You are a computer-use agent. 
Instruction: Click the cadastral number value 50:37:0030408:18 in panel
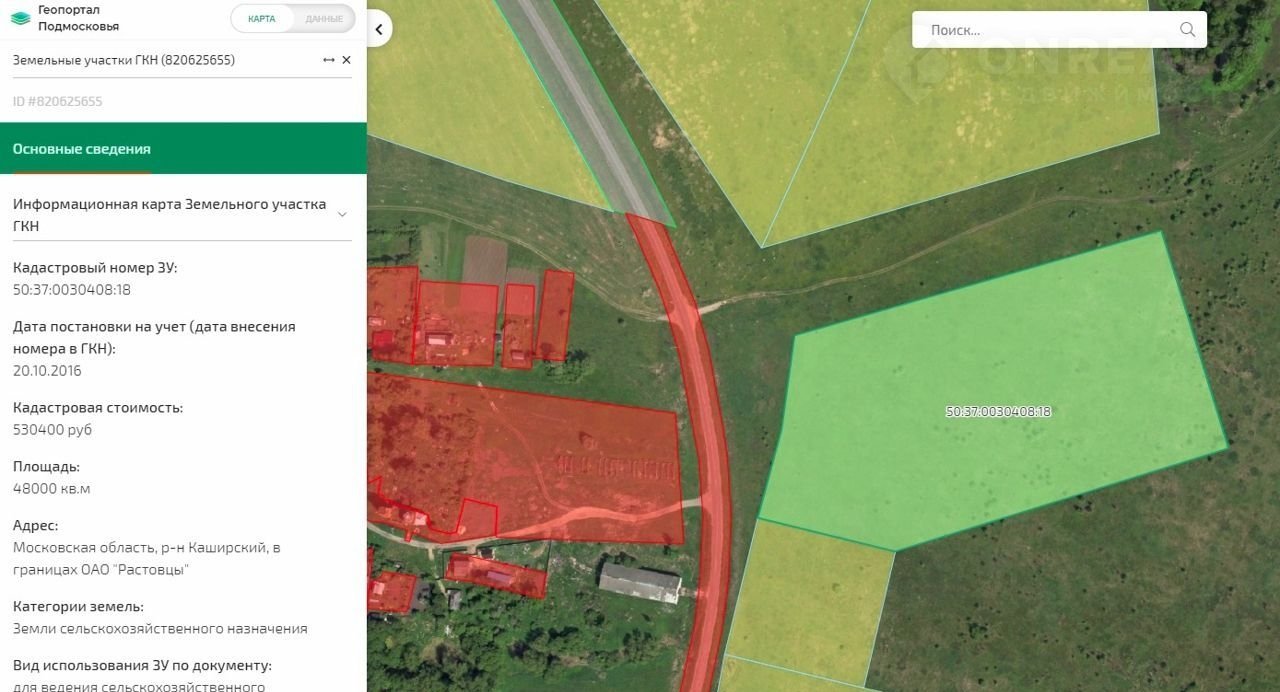click(x=72, y=290)
